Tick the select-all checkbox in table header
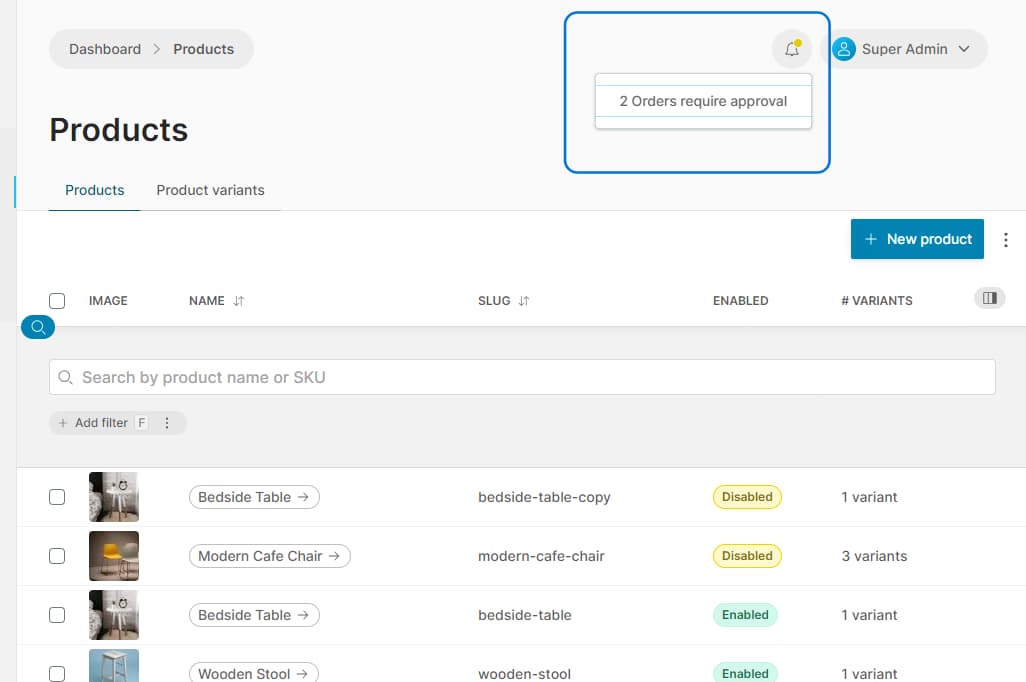Viewport: 1026px width, 682px height. [57, 301]
